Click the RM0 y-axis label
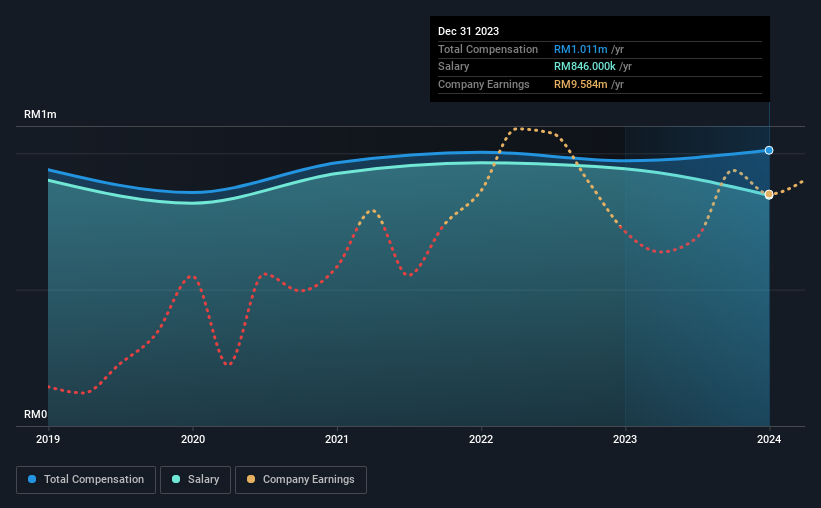Viewport: 821px width, 508px height. coord(36,414)
